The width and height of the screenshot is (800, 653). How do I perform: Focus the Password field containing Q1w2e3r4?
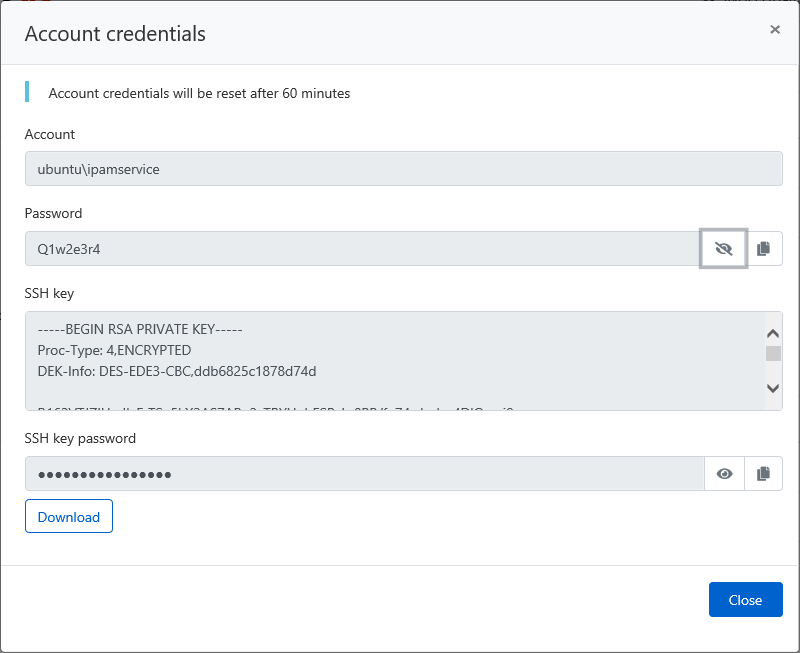[x=361, y=249]
